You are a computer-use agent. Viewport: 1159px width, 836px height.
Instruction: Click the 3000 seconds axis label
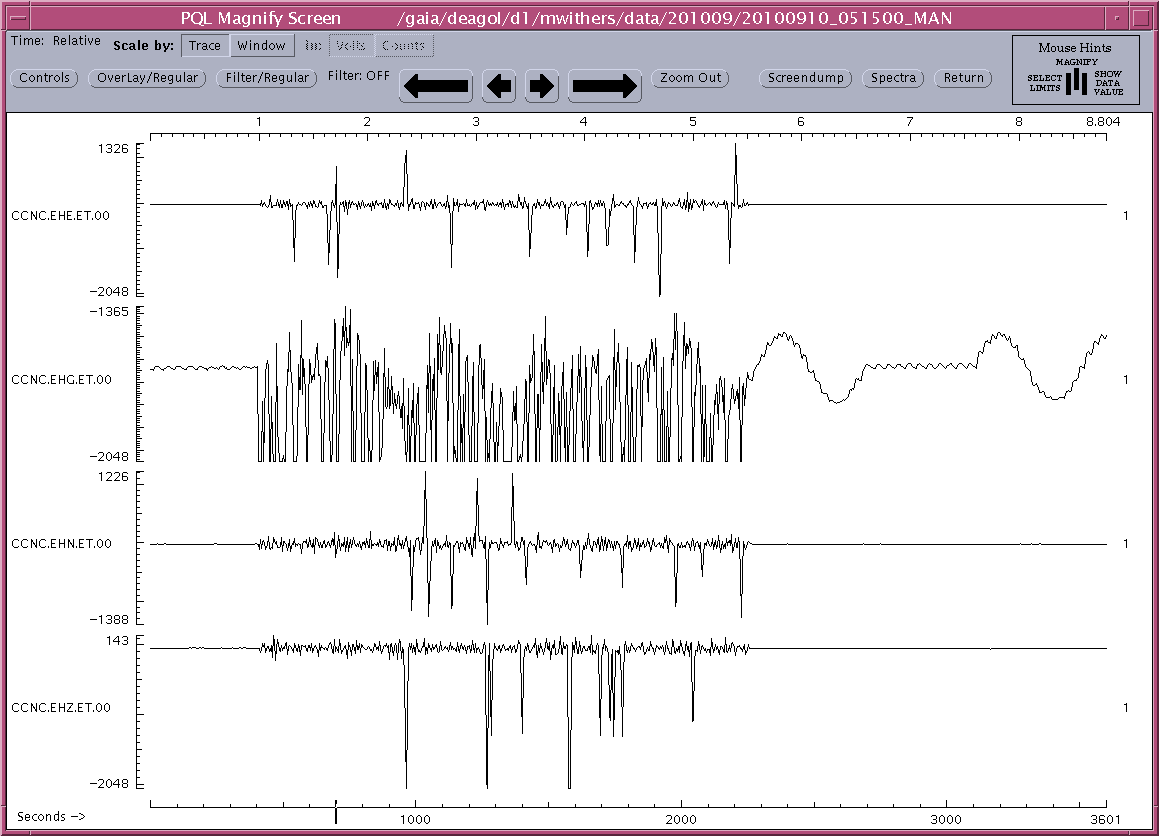945,819
